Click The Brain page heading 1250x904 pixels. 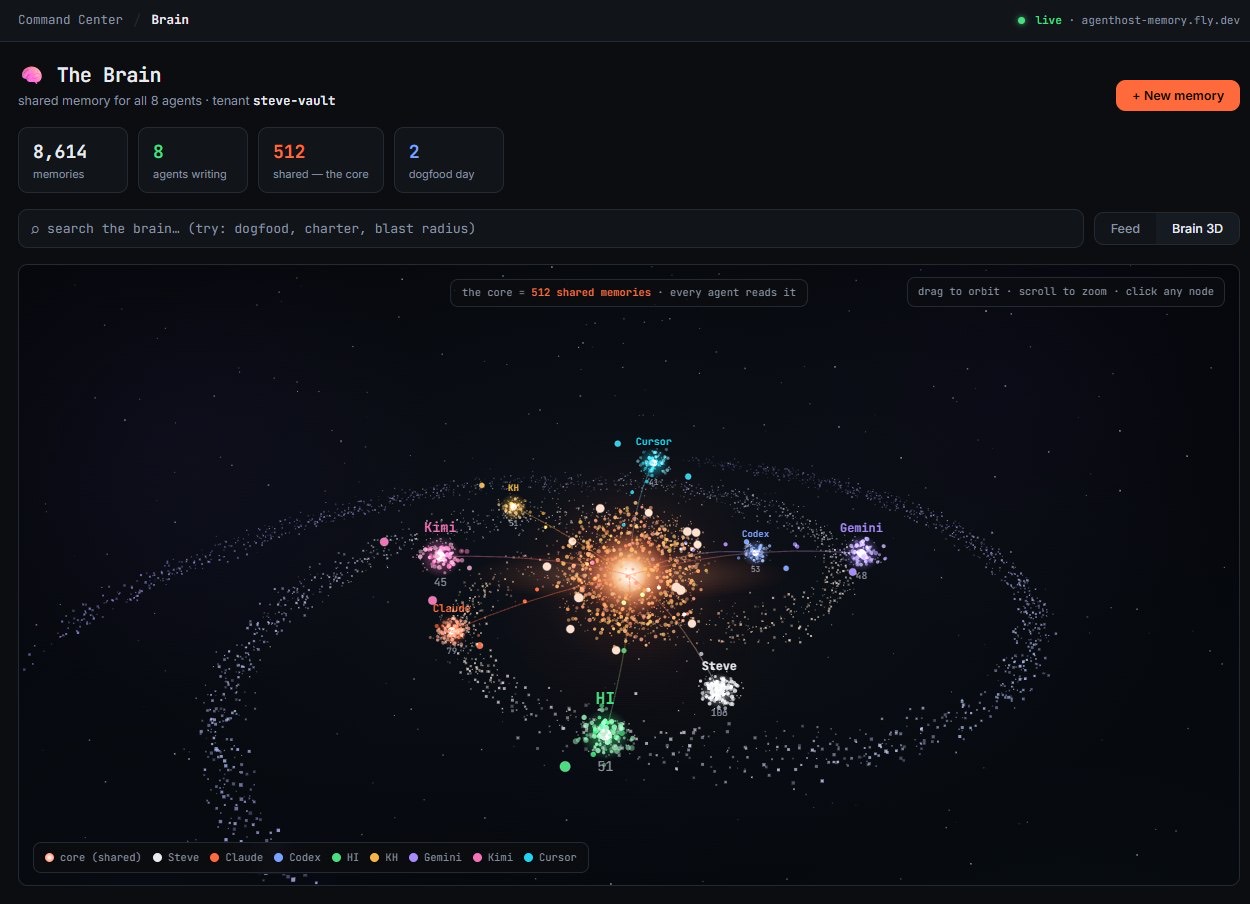(x=109, y=75)
